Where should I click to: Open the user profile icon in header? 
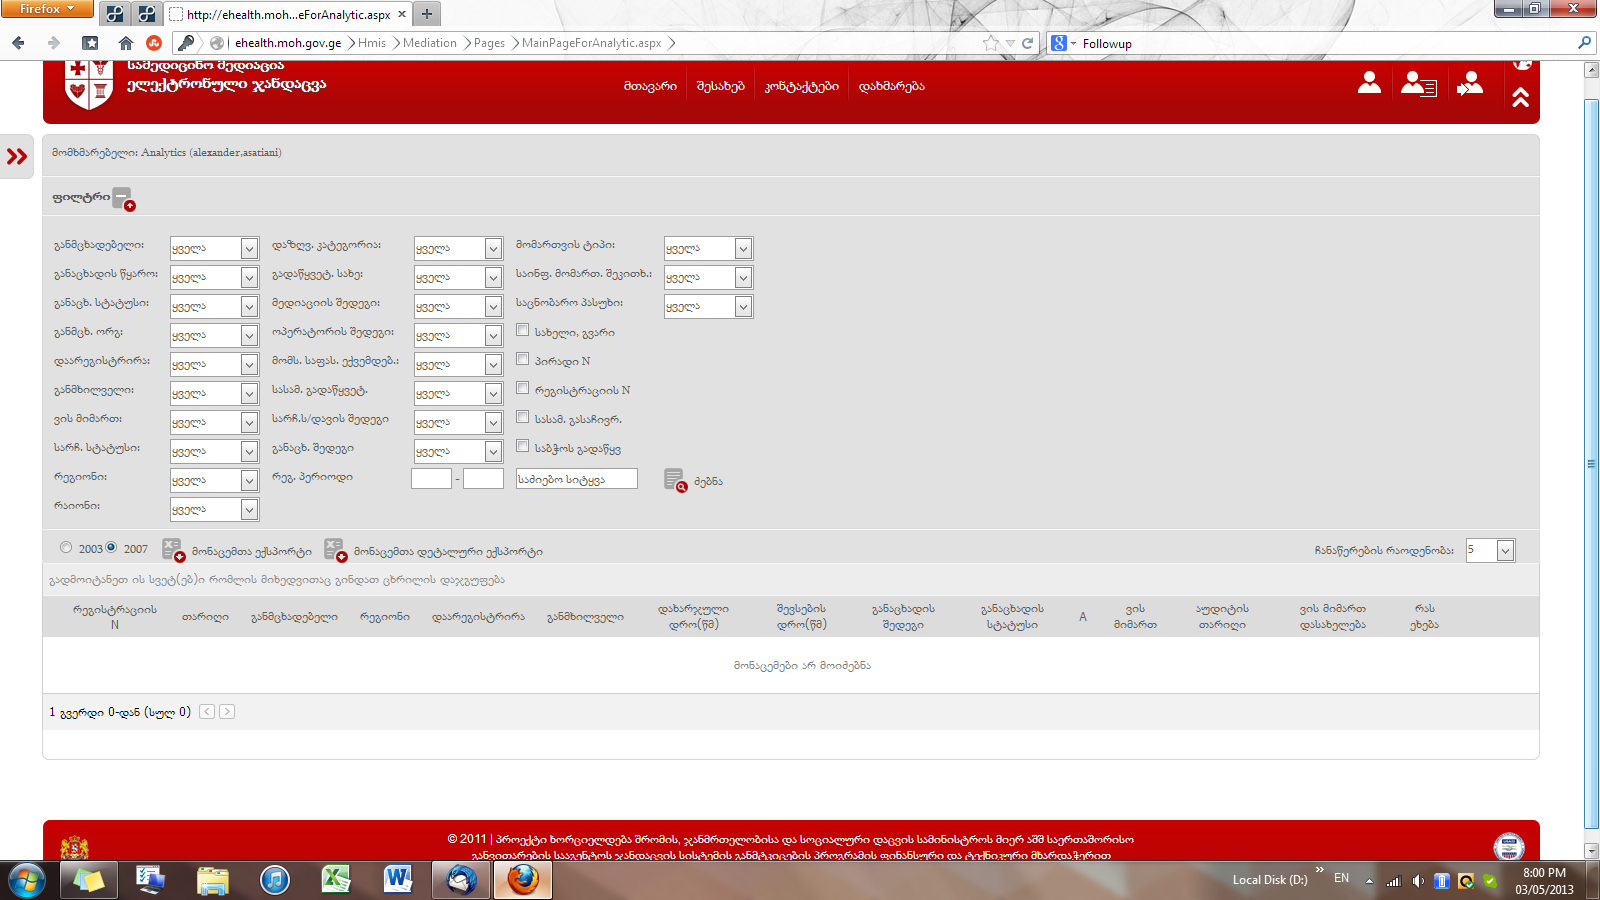click(x=1369, y=84)
